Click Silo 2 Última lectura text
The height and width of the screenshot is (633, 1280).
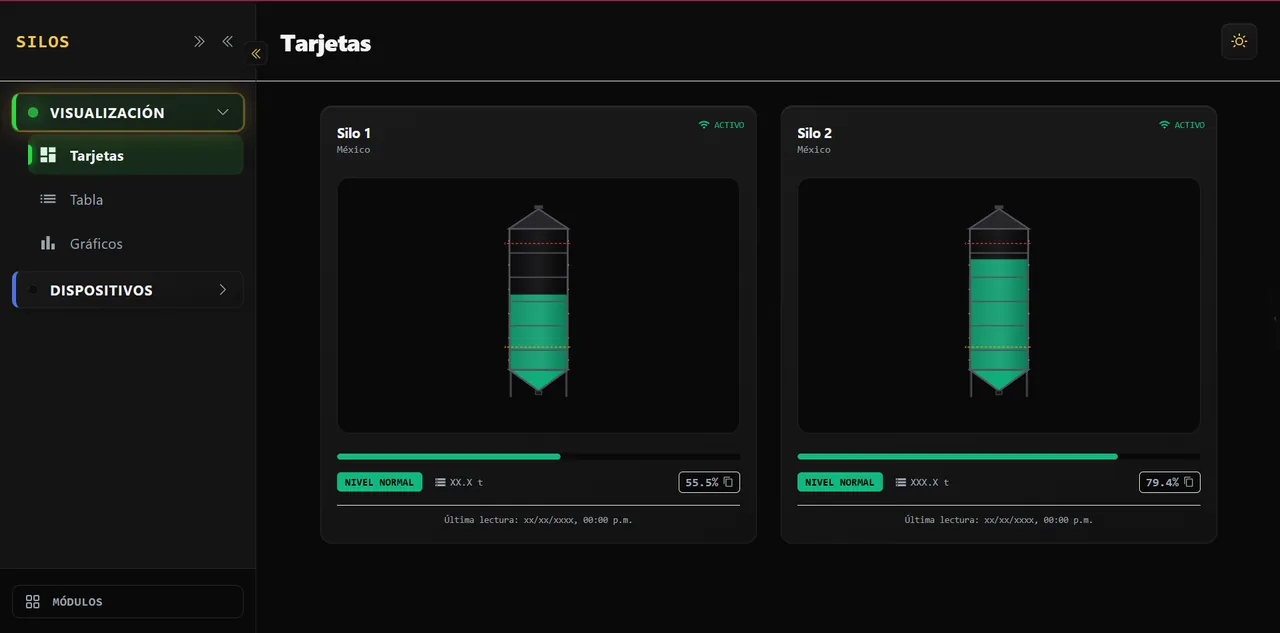998,520
